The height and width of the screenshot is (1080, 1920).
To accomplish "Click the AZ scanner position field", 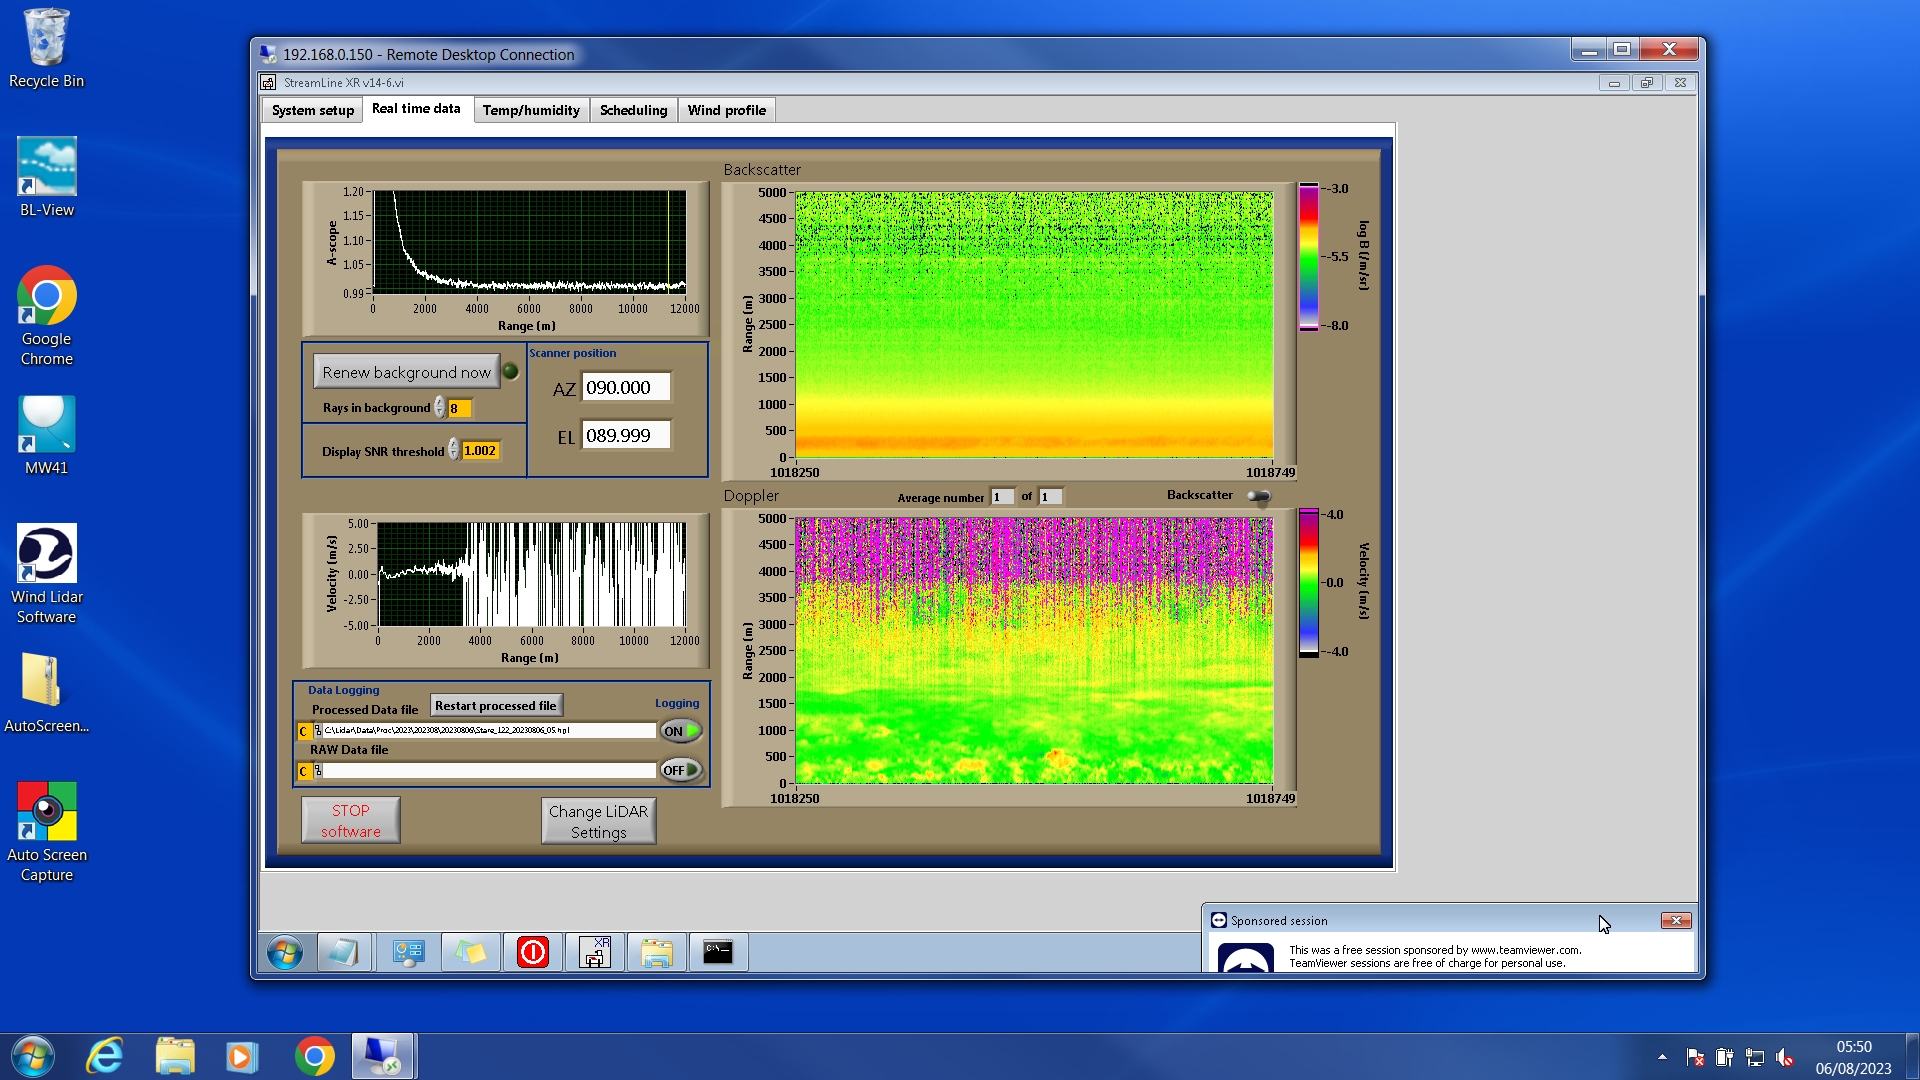I will tap(626, 388).
